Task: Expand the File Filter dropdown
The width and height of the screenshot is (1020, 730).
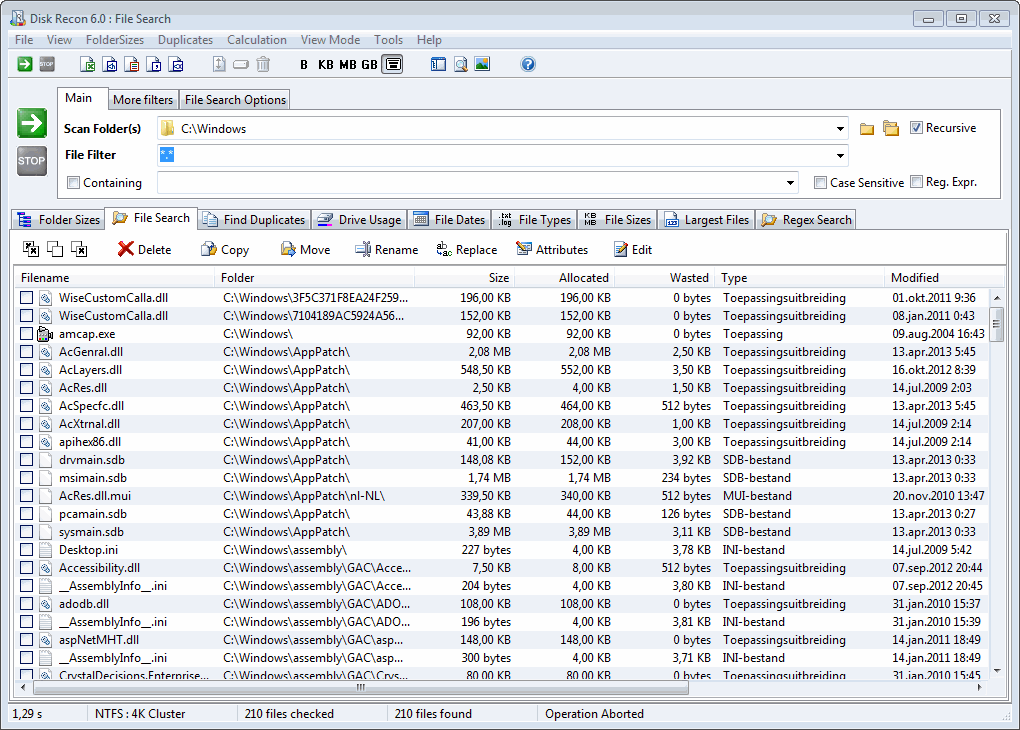Action: (840, 155)
